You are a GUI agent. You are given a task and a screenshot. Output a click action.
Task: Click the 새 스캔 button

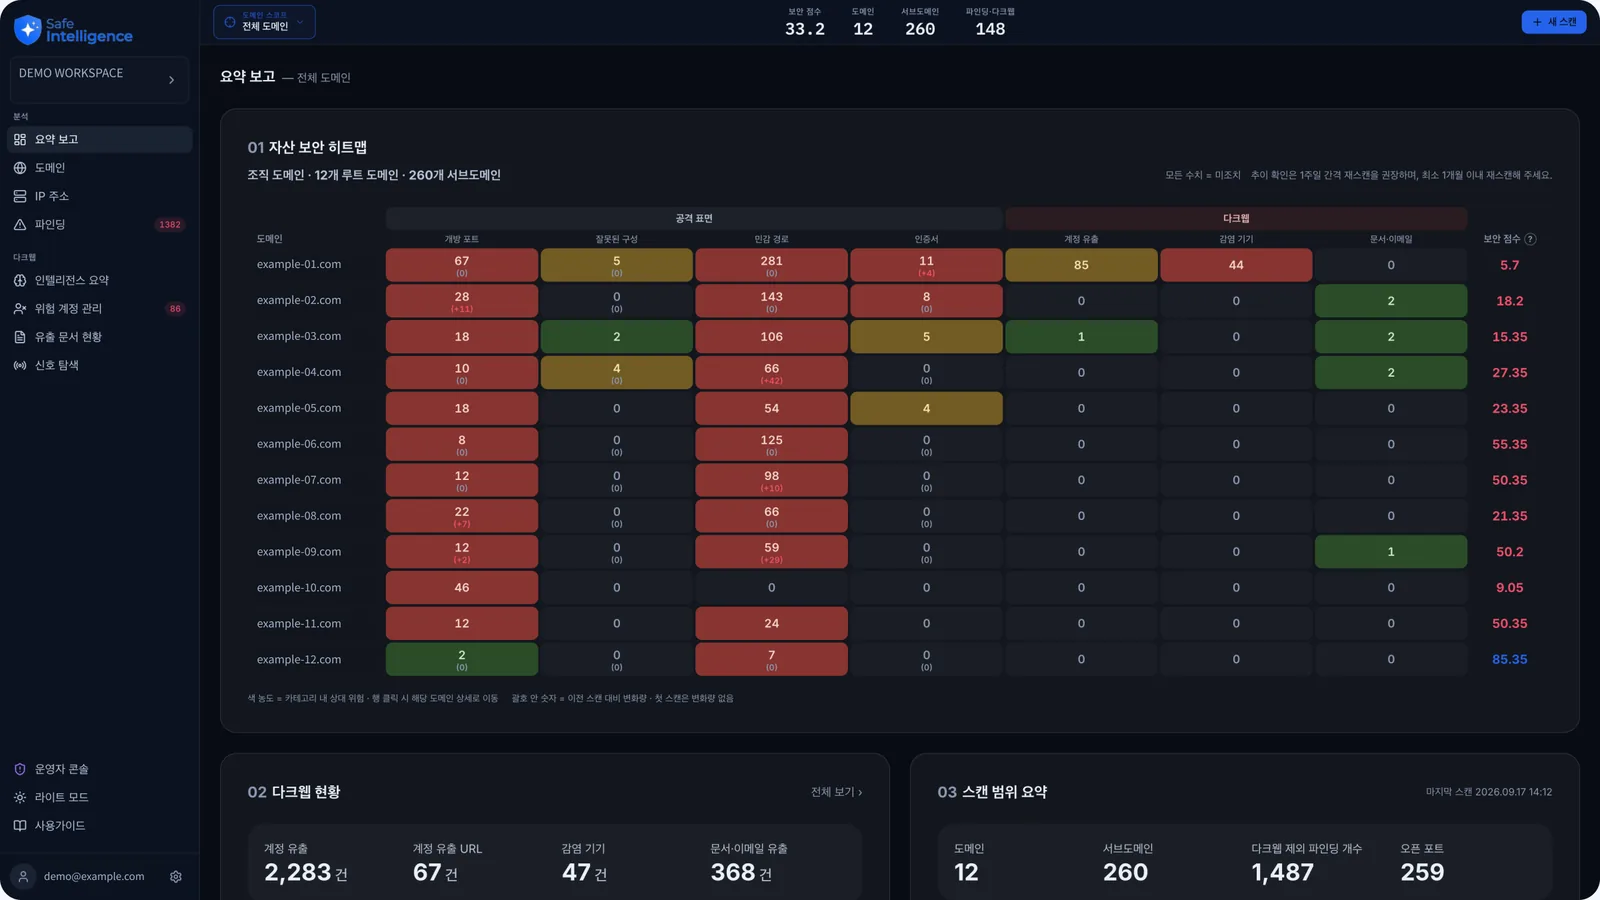1554,22
